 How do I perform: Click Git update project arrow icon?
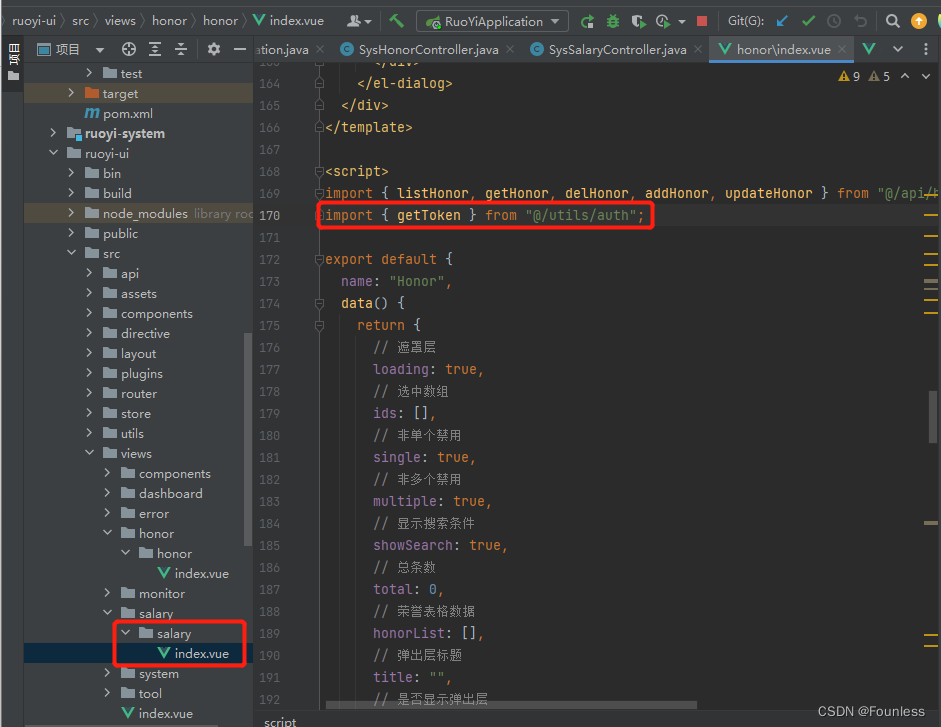[782, 22]
